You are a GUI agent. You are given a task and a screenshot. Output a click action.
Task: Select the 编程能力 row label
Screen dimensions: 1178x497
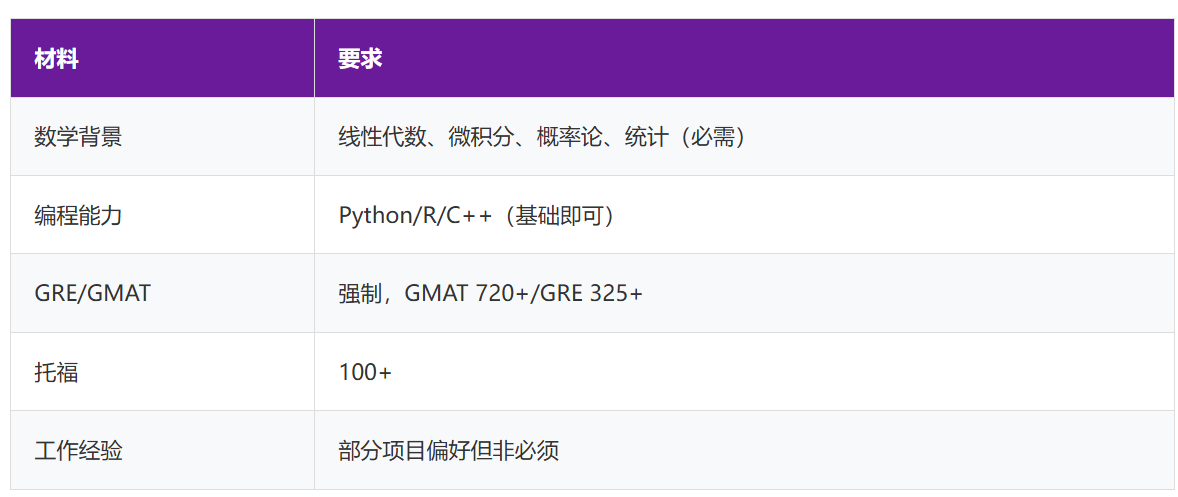pyautogui.click(x=78, y=215)
